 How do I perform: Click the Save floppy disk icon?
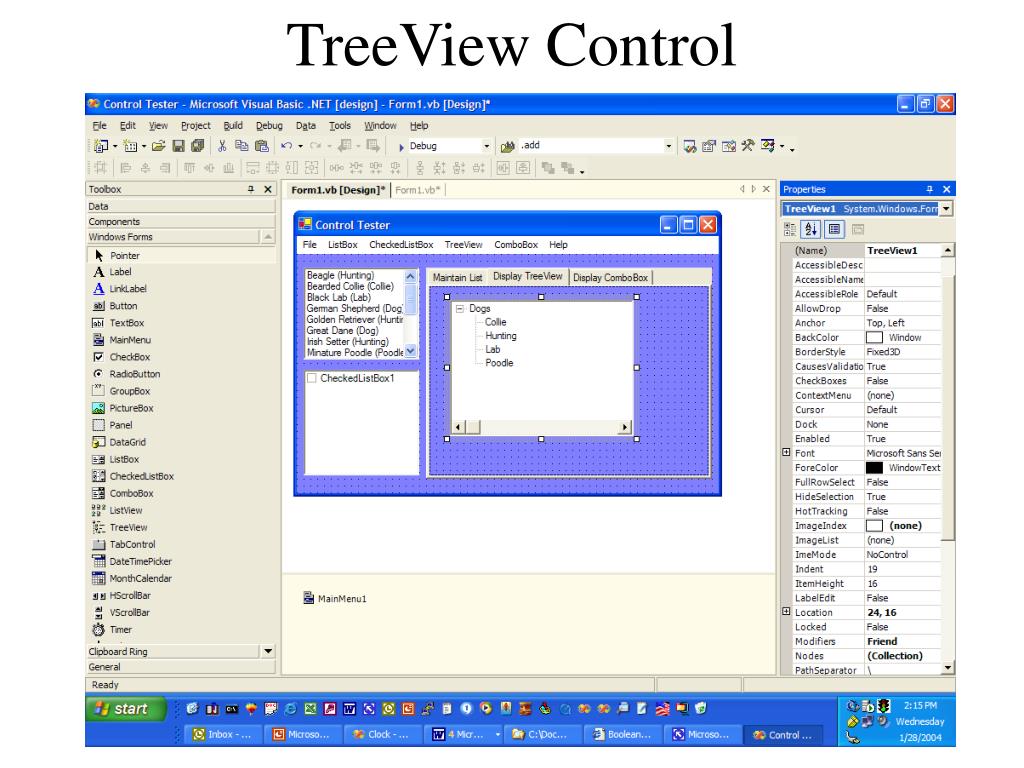(178, 146)
